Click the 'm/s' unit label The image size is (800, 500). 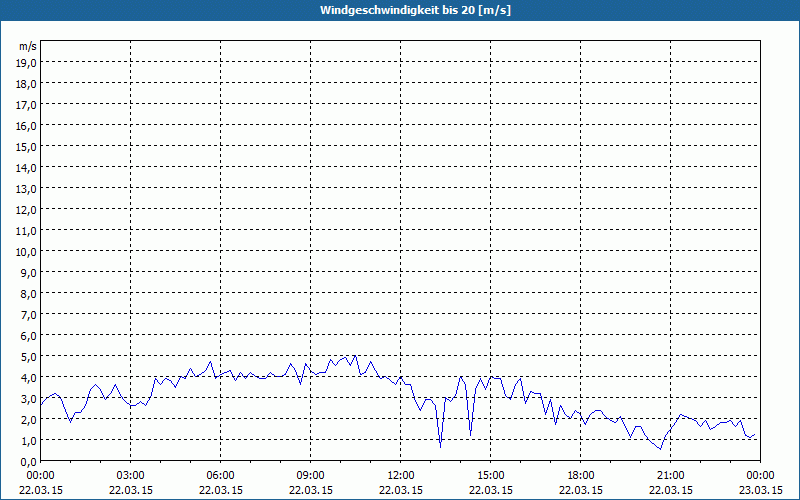[28, 46]
